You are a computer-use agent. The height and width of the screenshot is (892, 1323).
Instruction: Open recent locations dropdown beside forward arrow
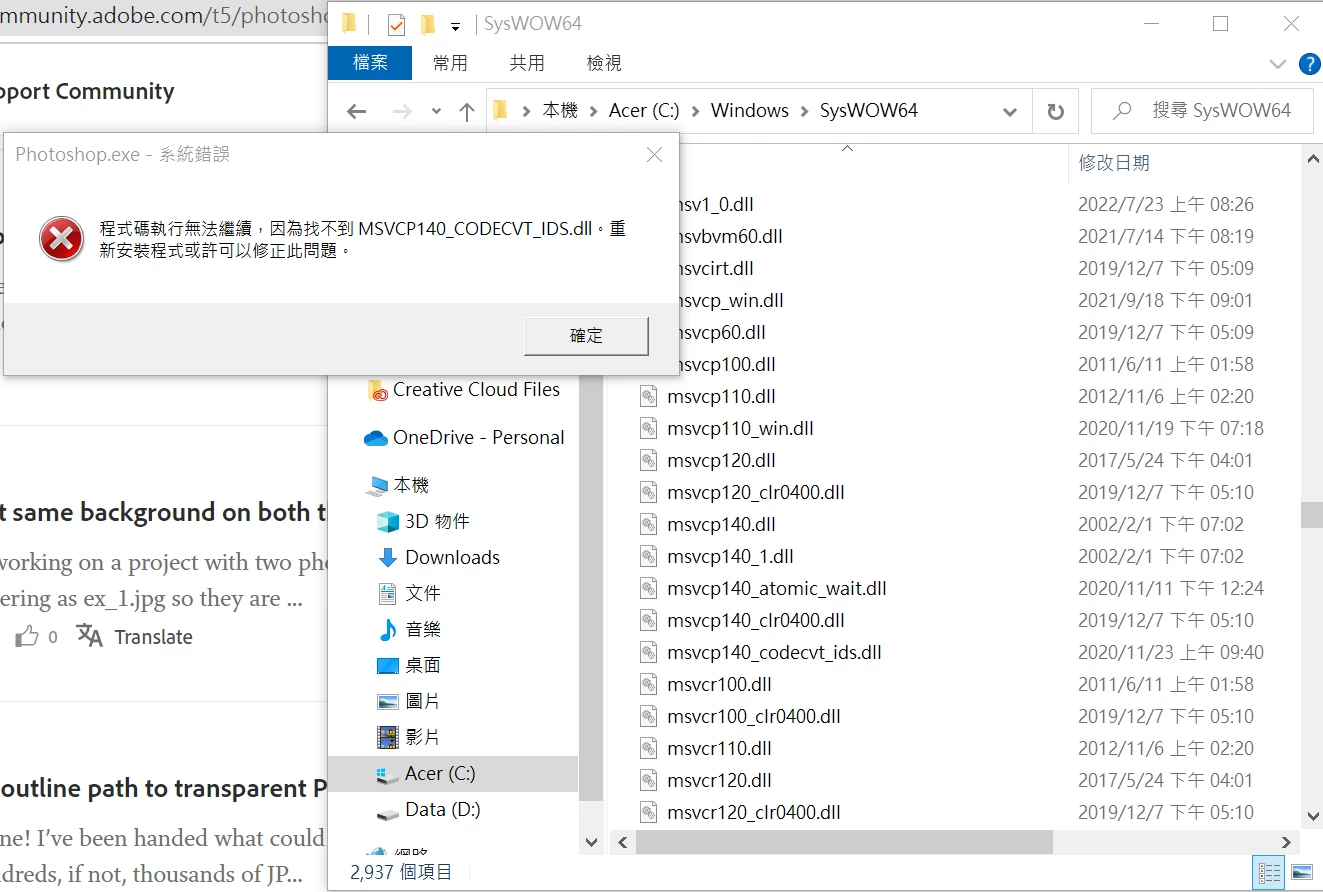tap(436, 111)
